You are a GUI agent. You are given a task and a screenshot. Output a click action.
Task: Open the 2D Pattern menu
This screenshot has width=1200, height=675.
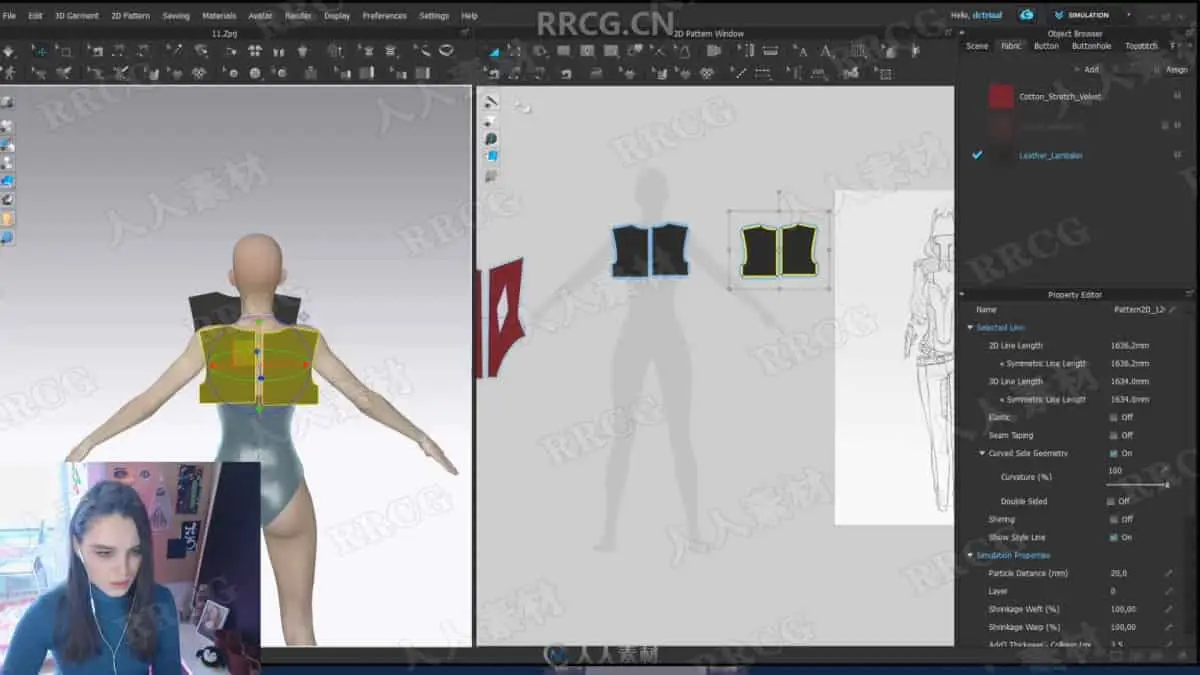[130, 16]
